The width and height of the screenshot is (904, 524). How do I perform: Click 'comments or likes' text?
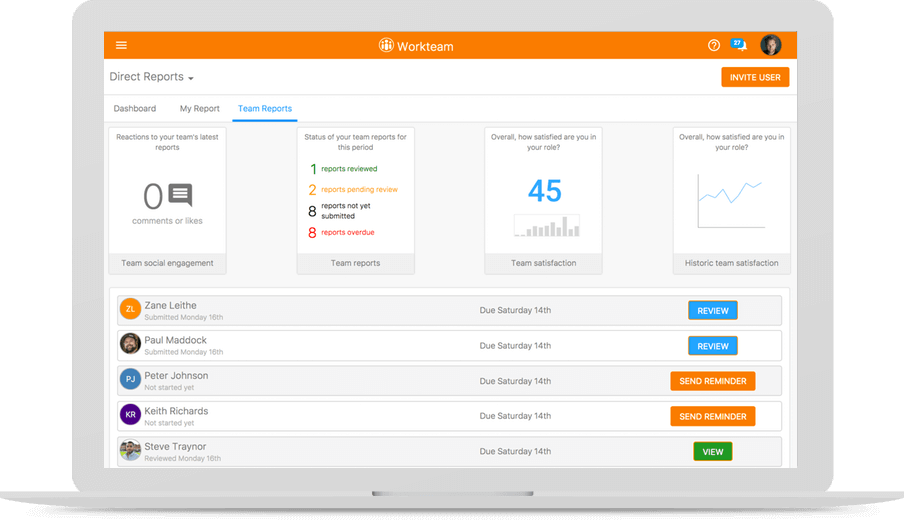[x=167, y=221]
